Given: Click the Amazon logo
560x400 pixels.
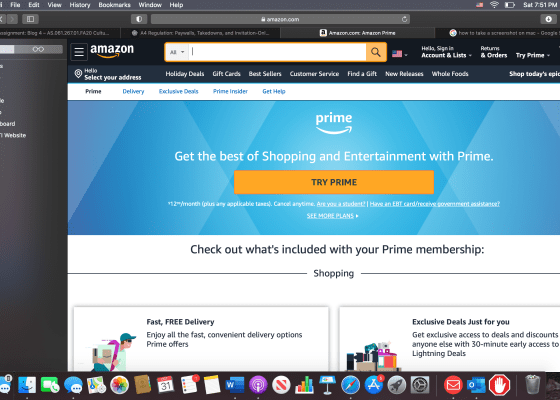Looking at the screenshot, I should click(112, 51).
